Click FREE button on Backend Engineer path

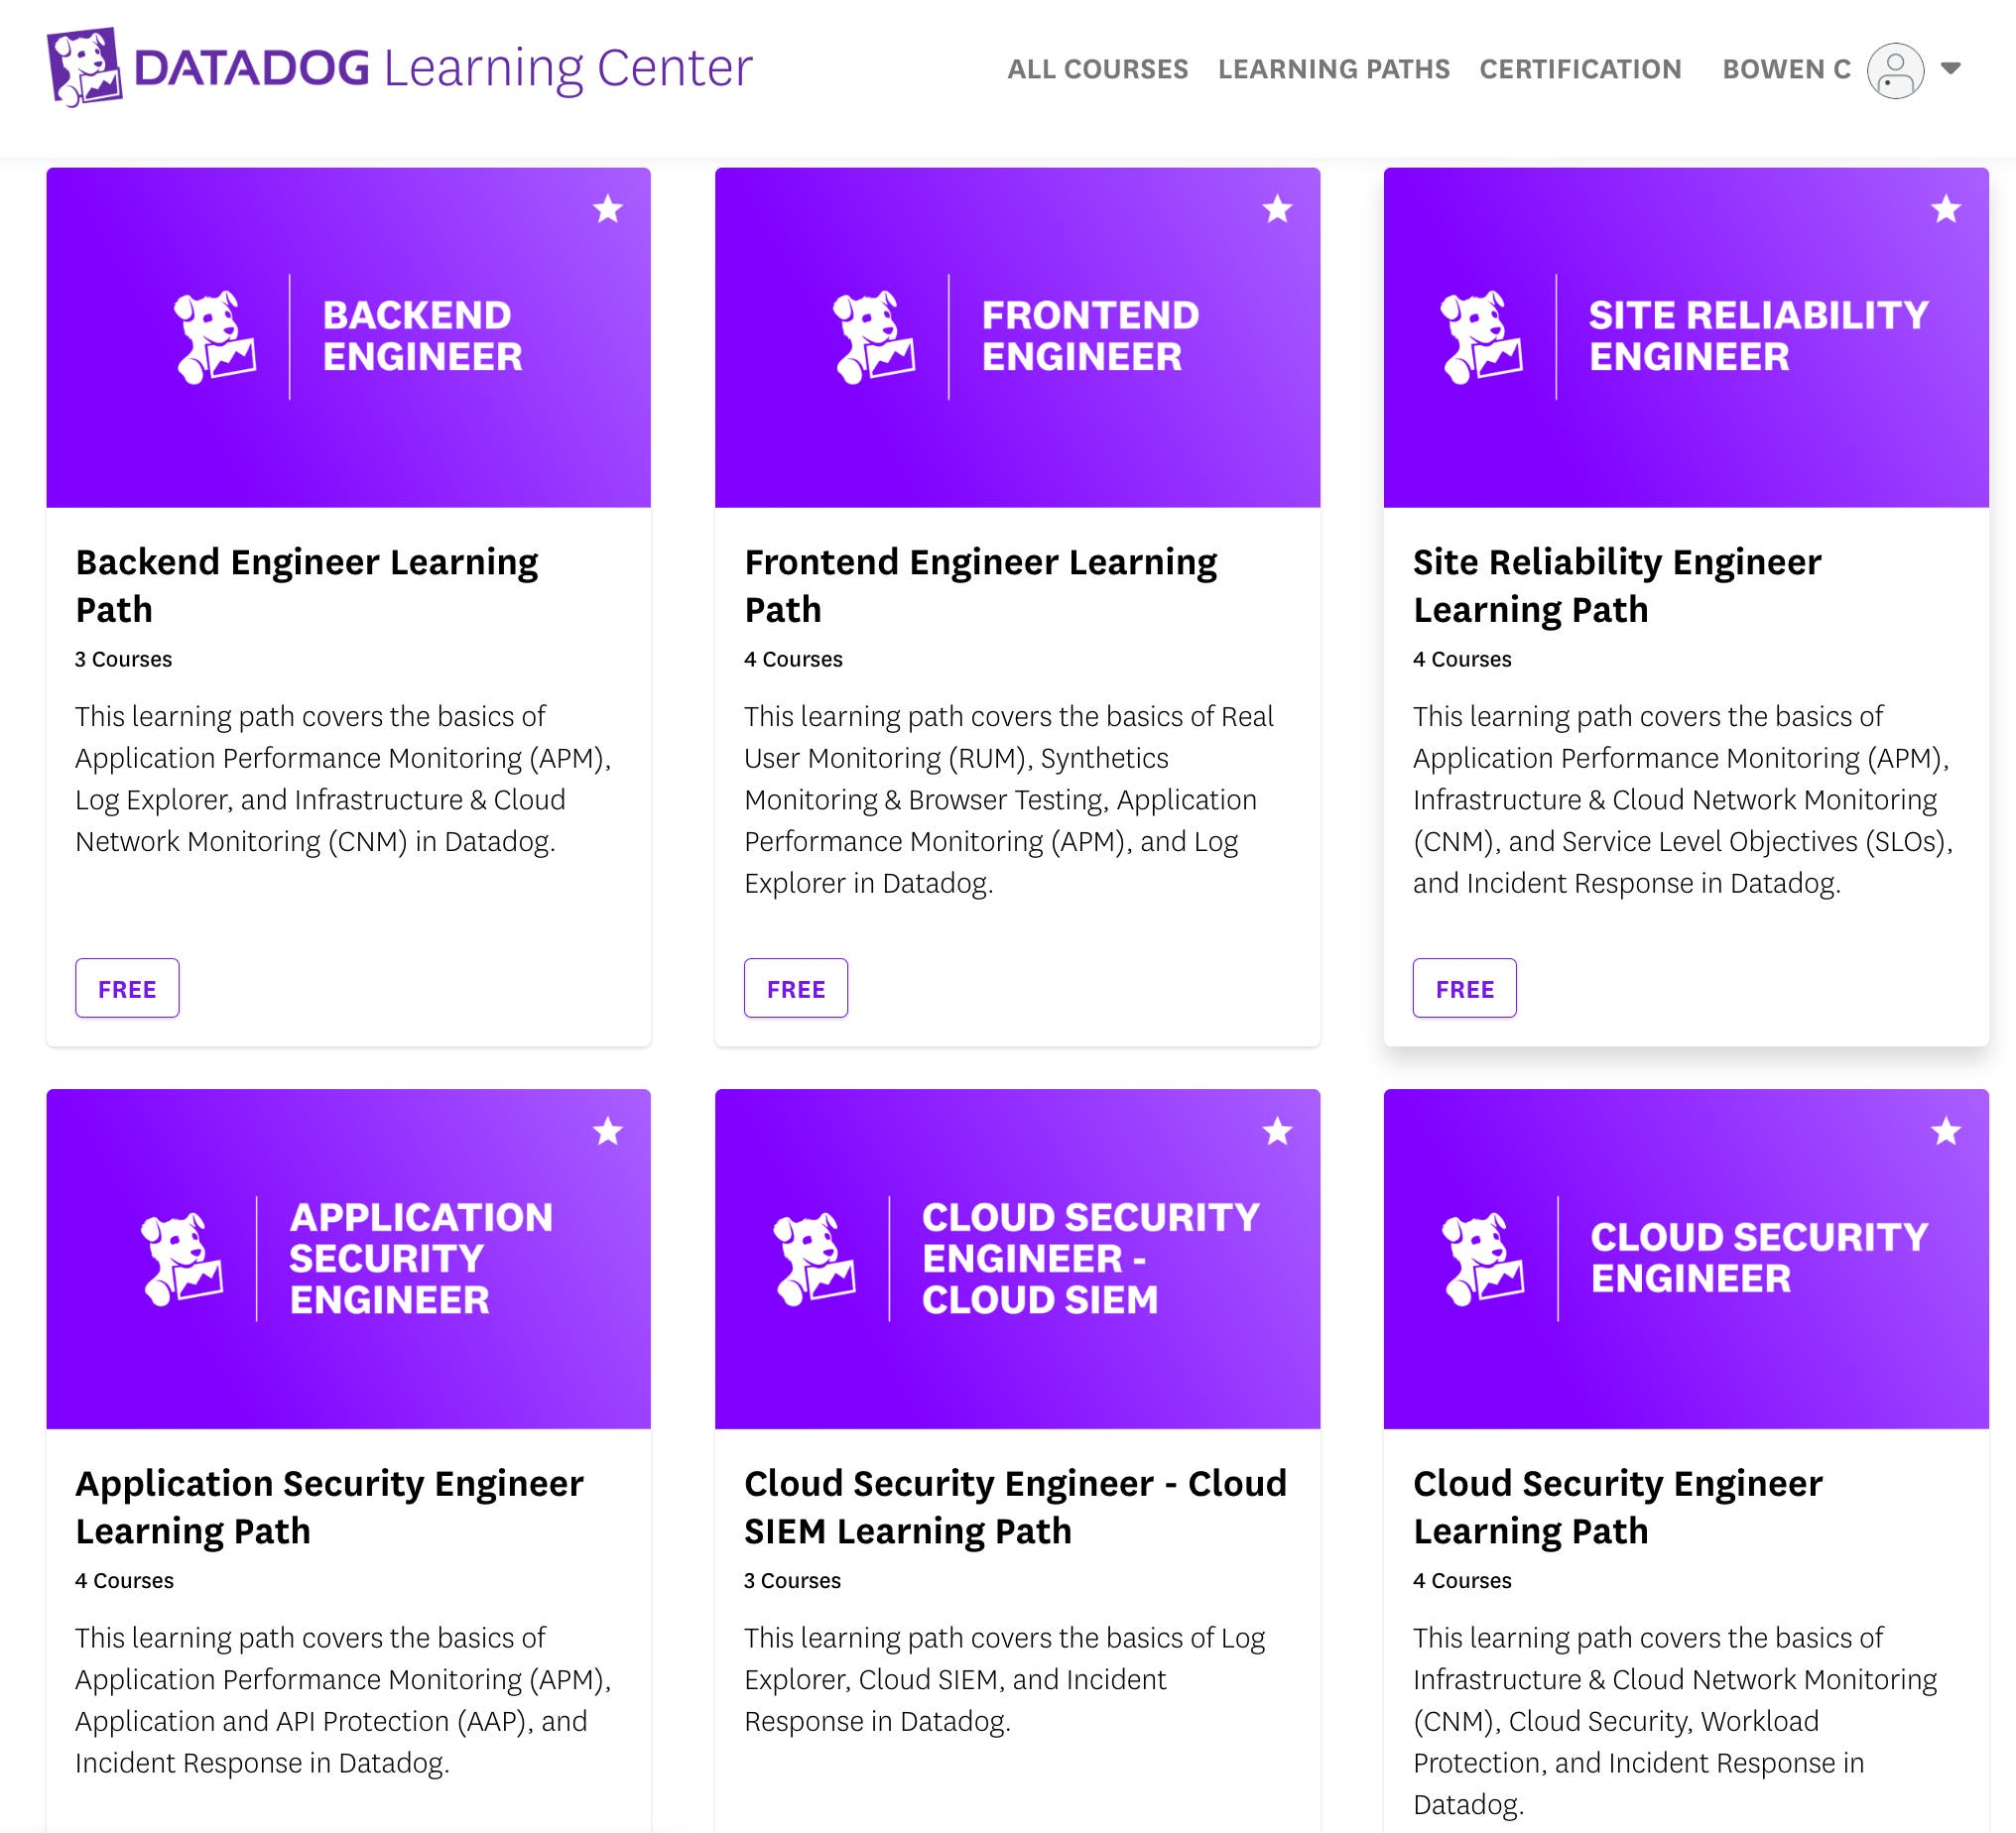point(127,988)
